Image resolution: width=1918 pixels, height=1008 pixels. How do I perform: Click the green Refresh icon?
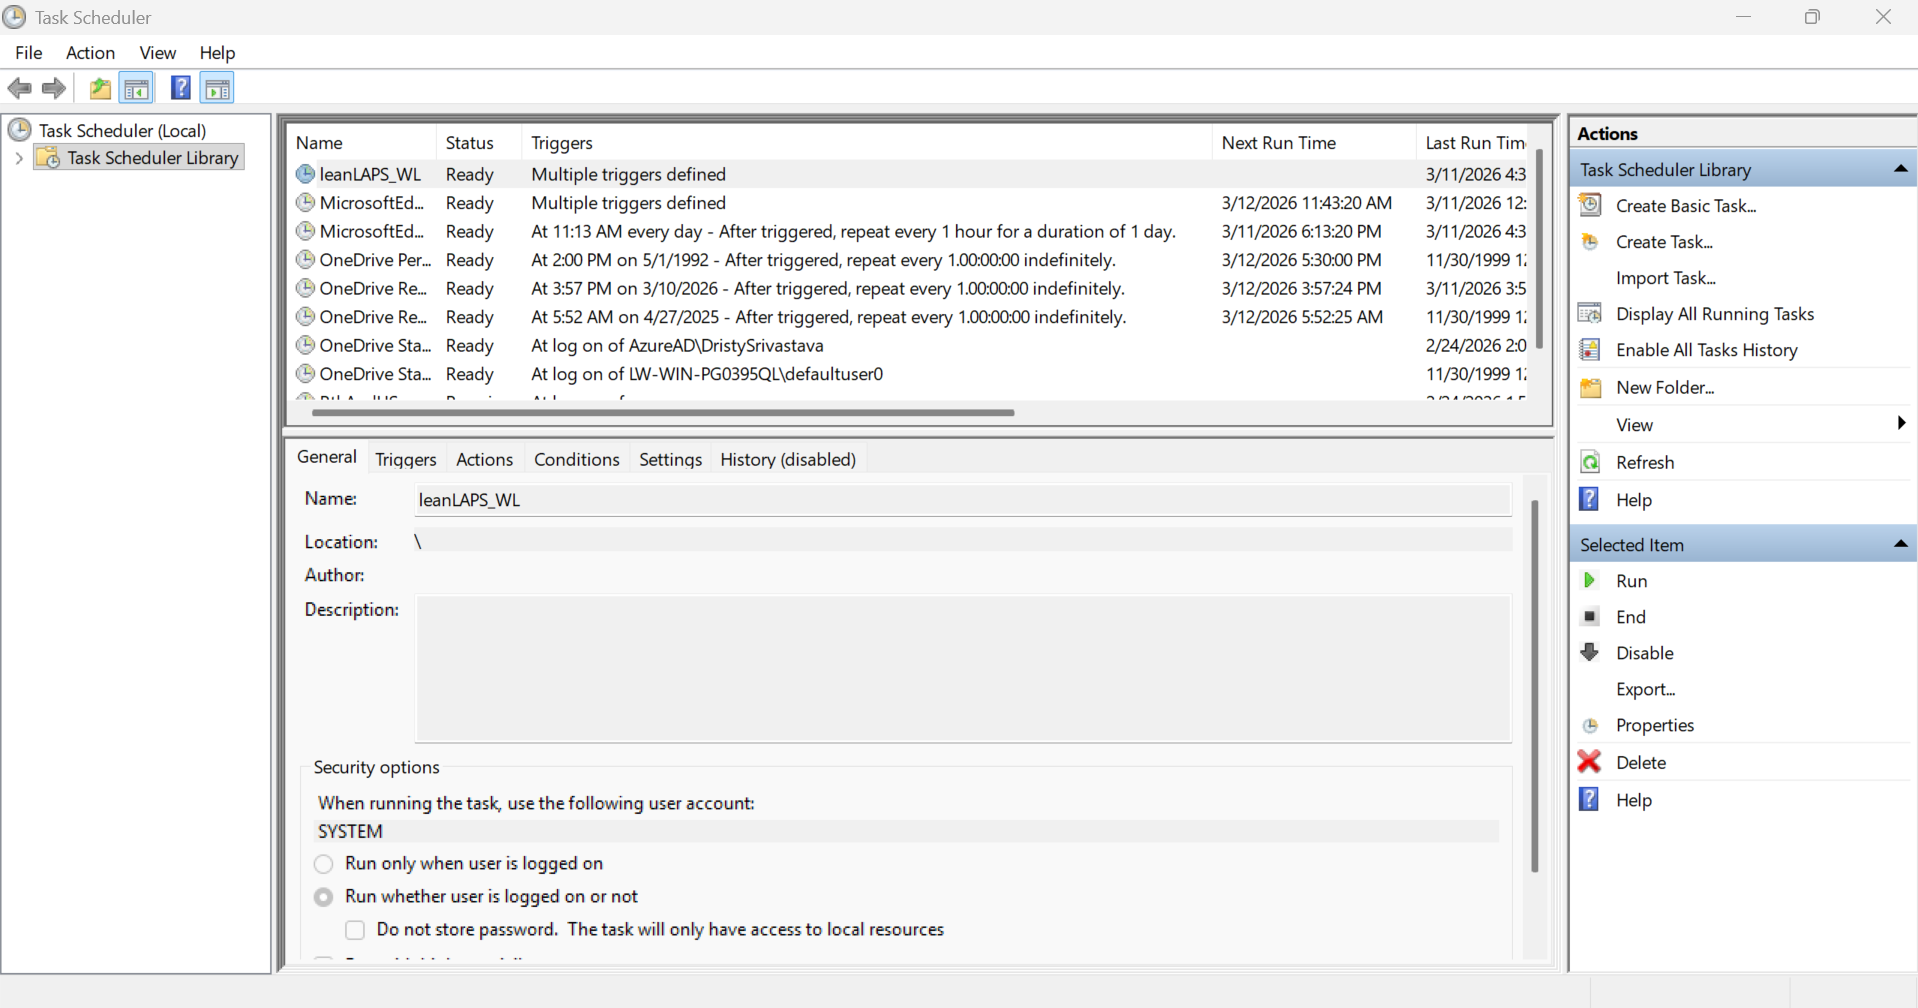[1589, 462]
